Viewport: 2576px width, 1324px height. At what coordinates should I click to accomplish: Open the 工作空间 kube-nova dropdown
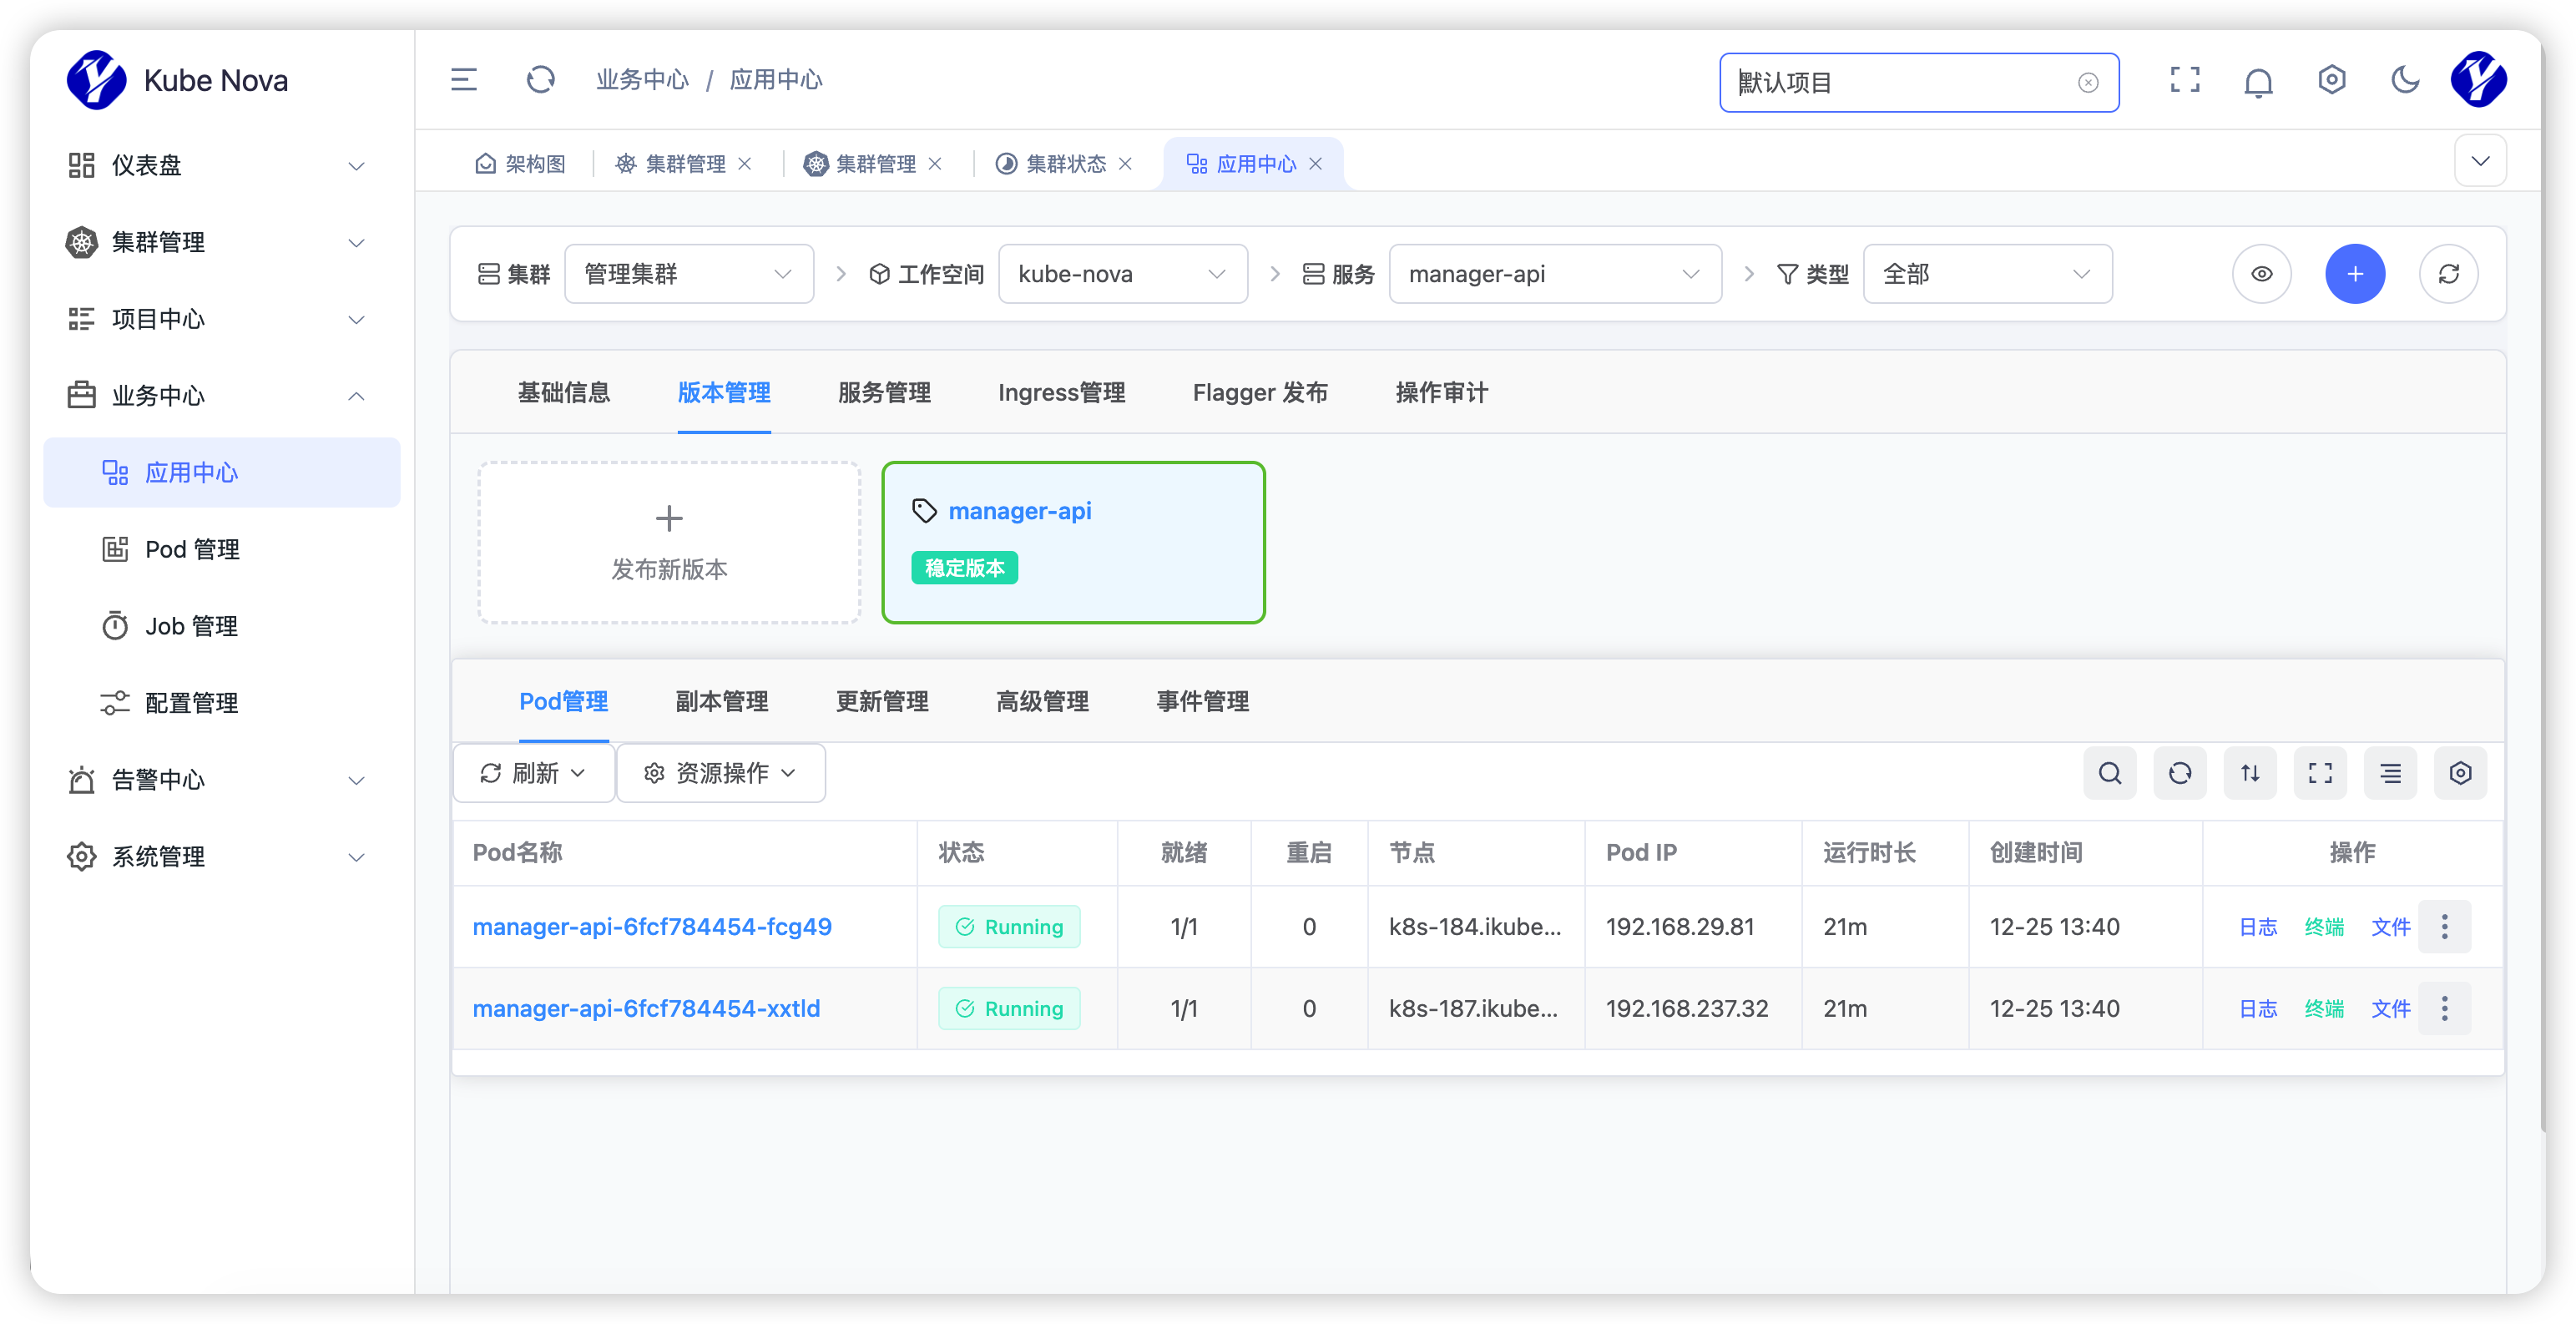[x=1122, y=274]
